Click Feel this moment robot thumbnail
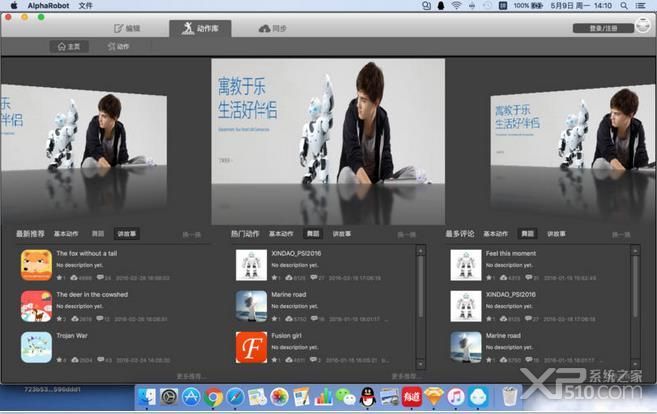The width and height of the screenshot is (657, 414). coord(466,265)
